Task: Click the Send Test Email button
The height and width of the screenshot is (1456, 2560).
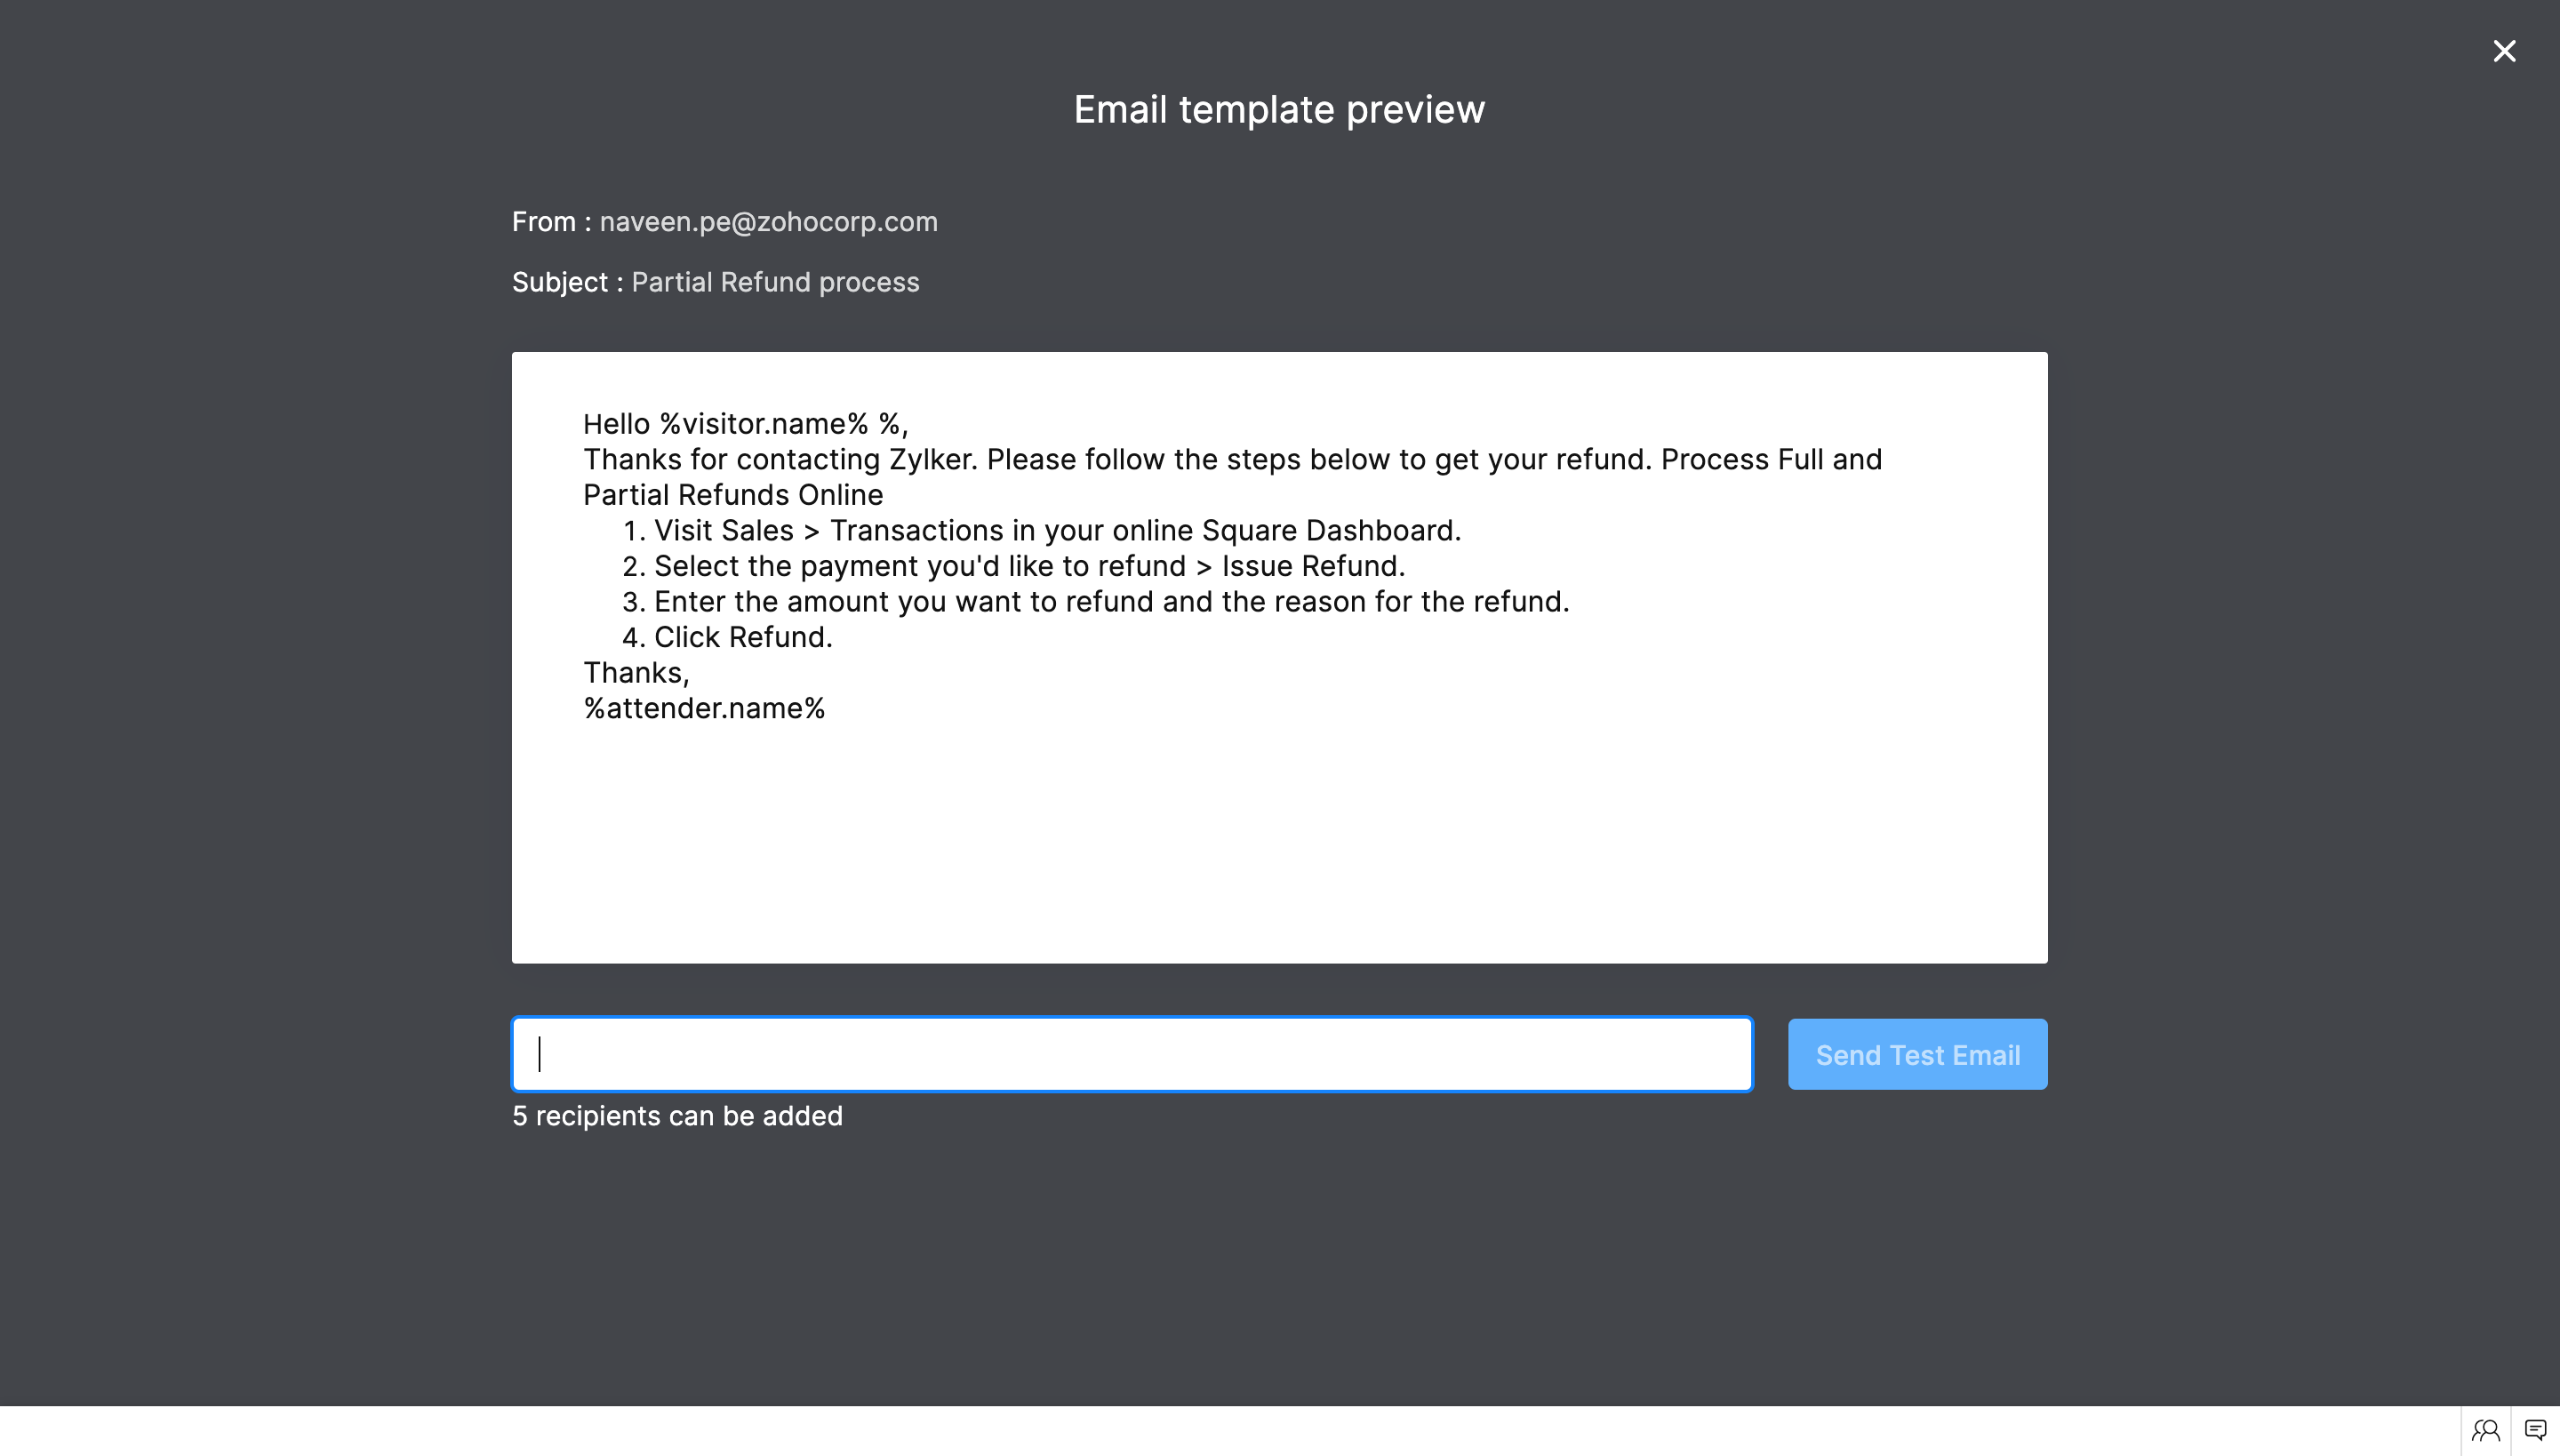Action: click(x=1917, y=1054)
